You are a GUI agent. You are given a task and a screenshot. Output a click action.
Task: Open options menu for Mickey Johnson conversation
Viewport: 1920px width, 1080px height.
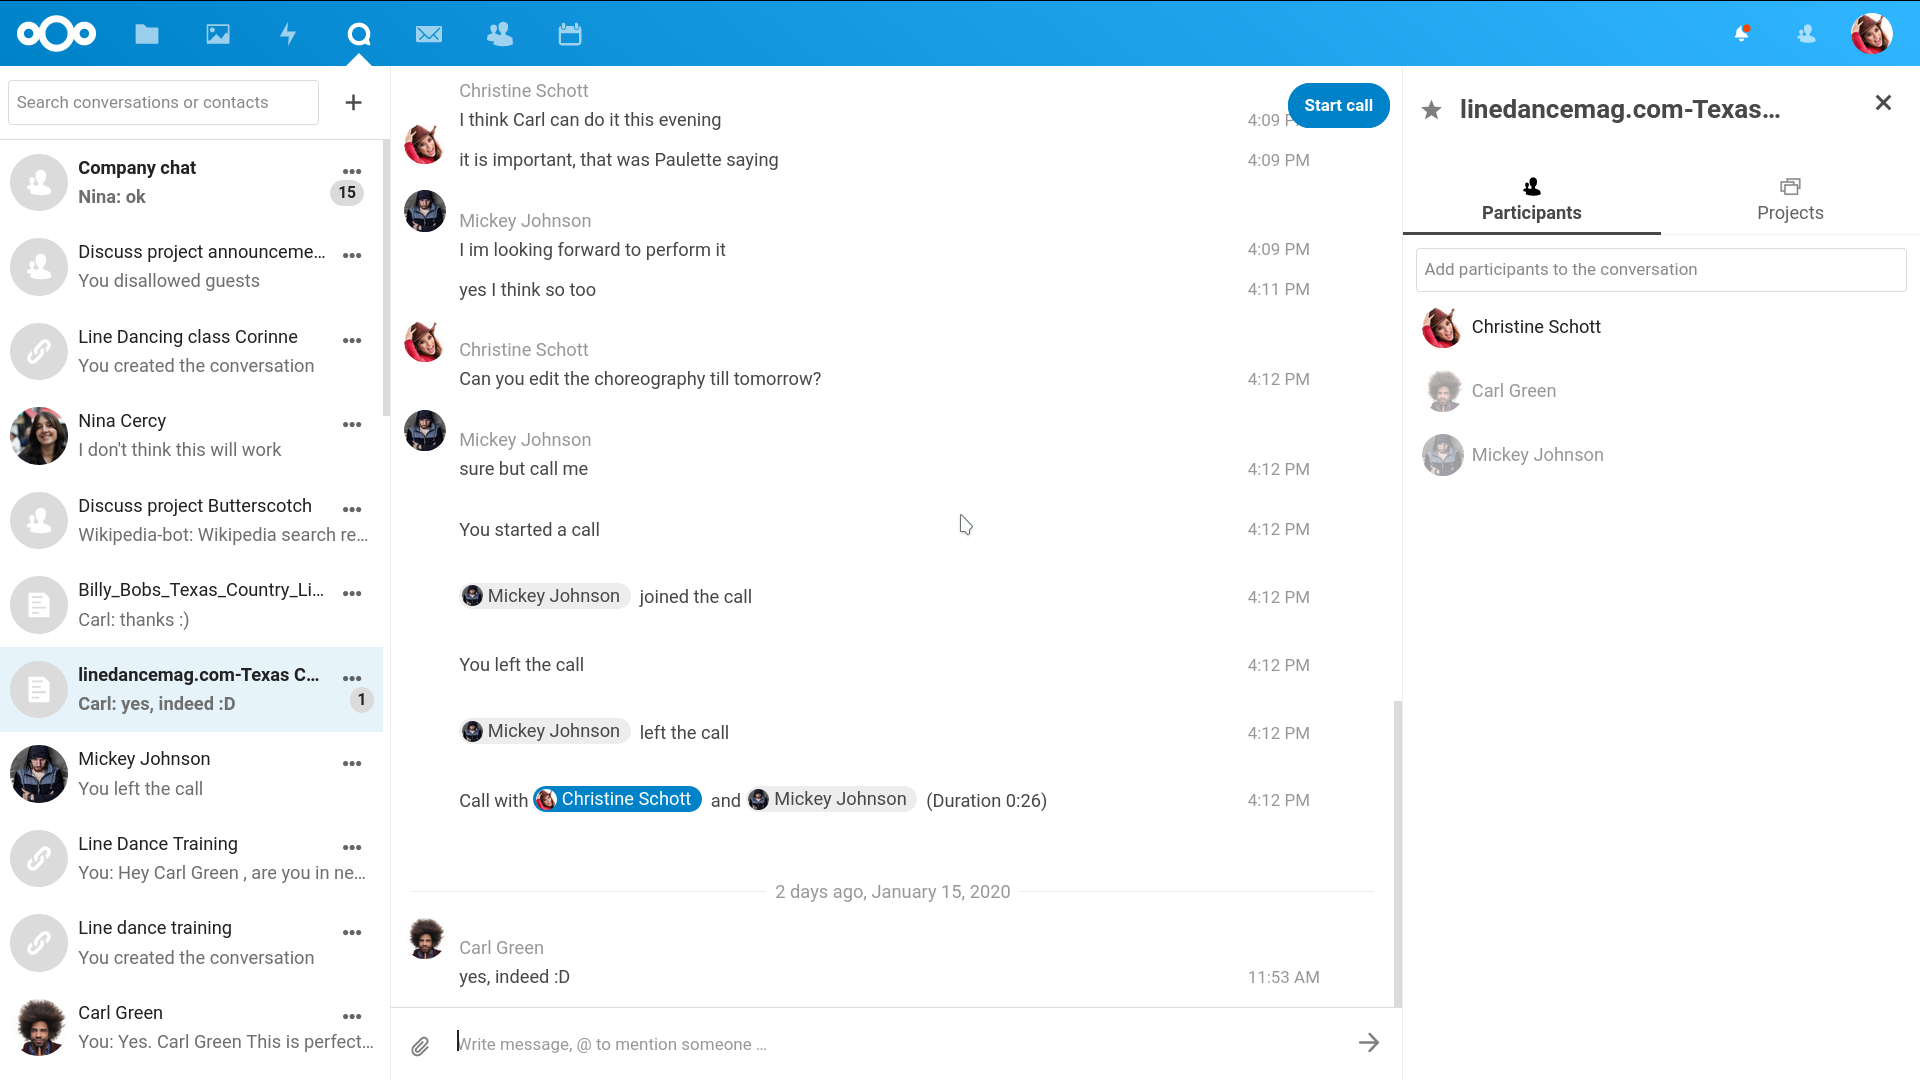(x=351, y=763)
